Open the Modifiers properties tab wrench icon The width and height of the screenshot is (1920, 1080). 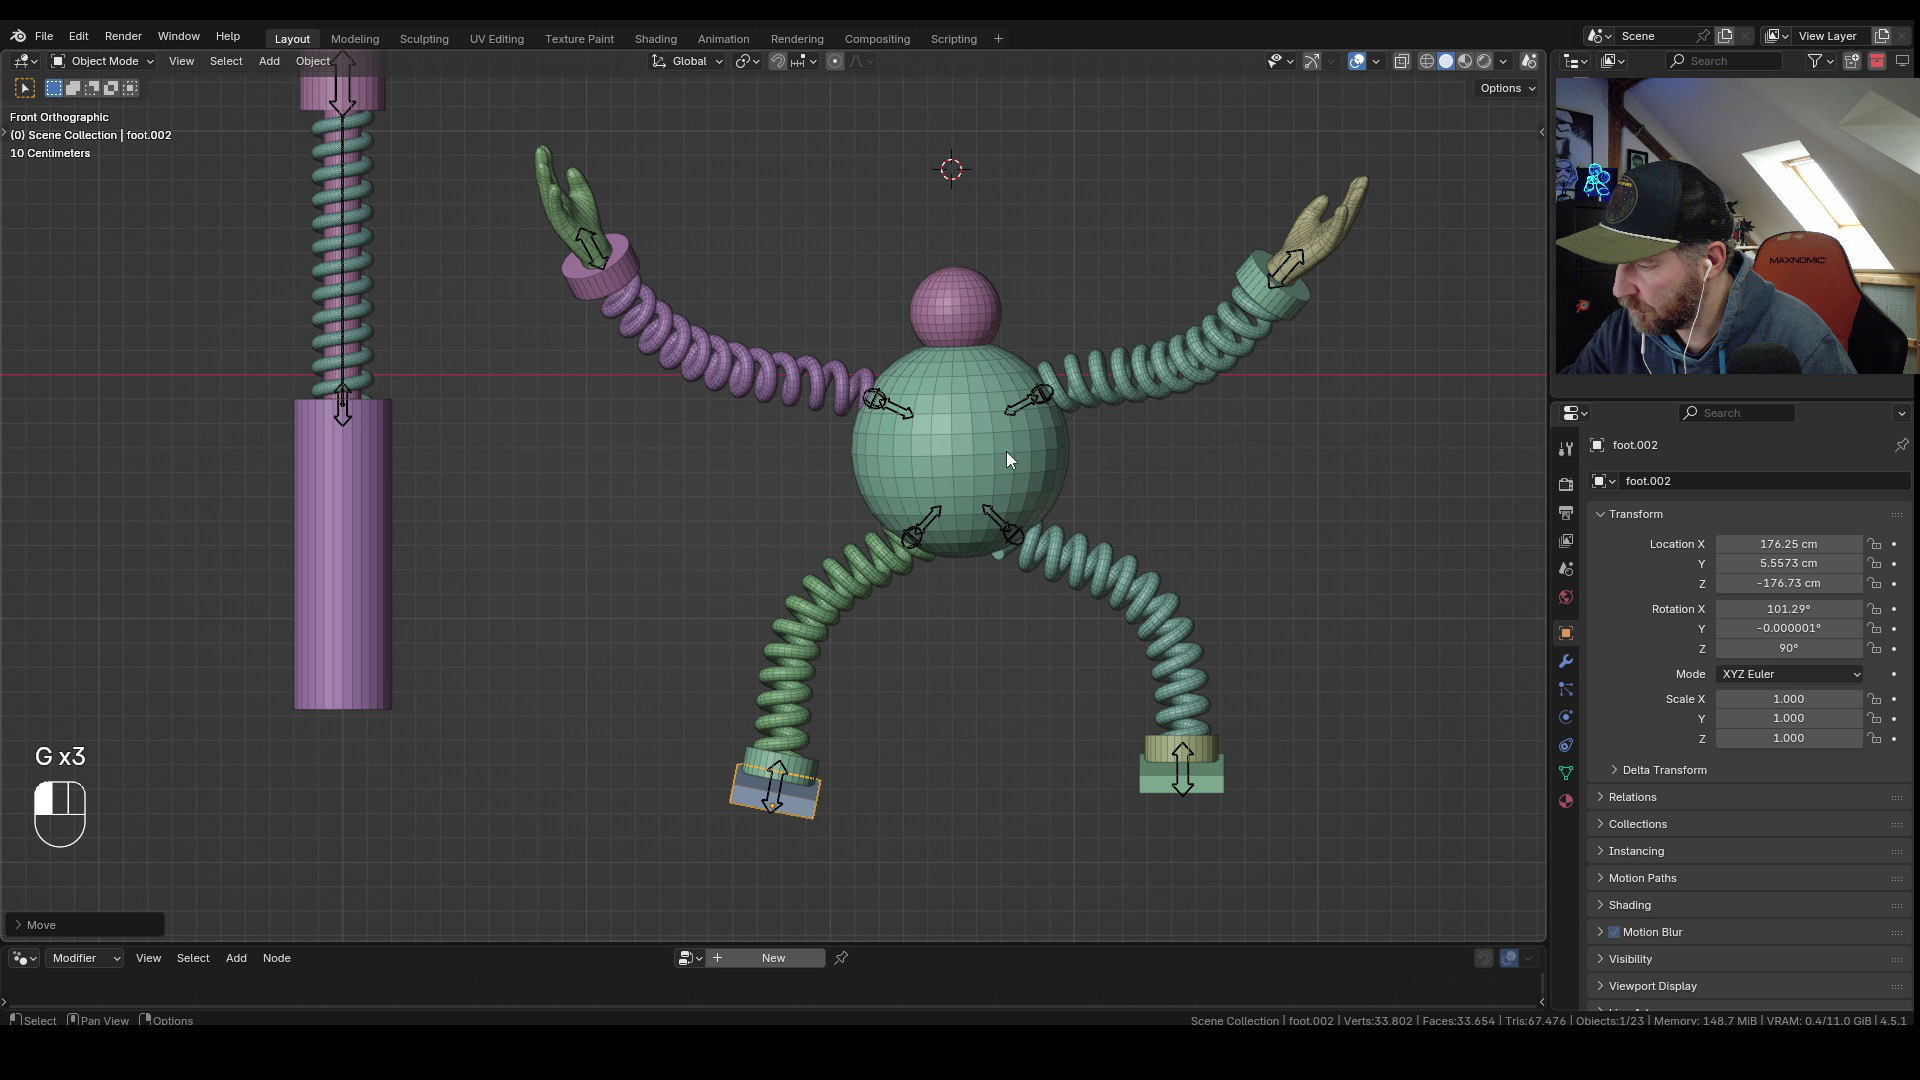click(1566, 661)
